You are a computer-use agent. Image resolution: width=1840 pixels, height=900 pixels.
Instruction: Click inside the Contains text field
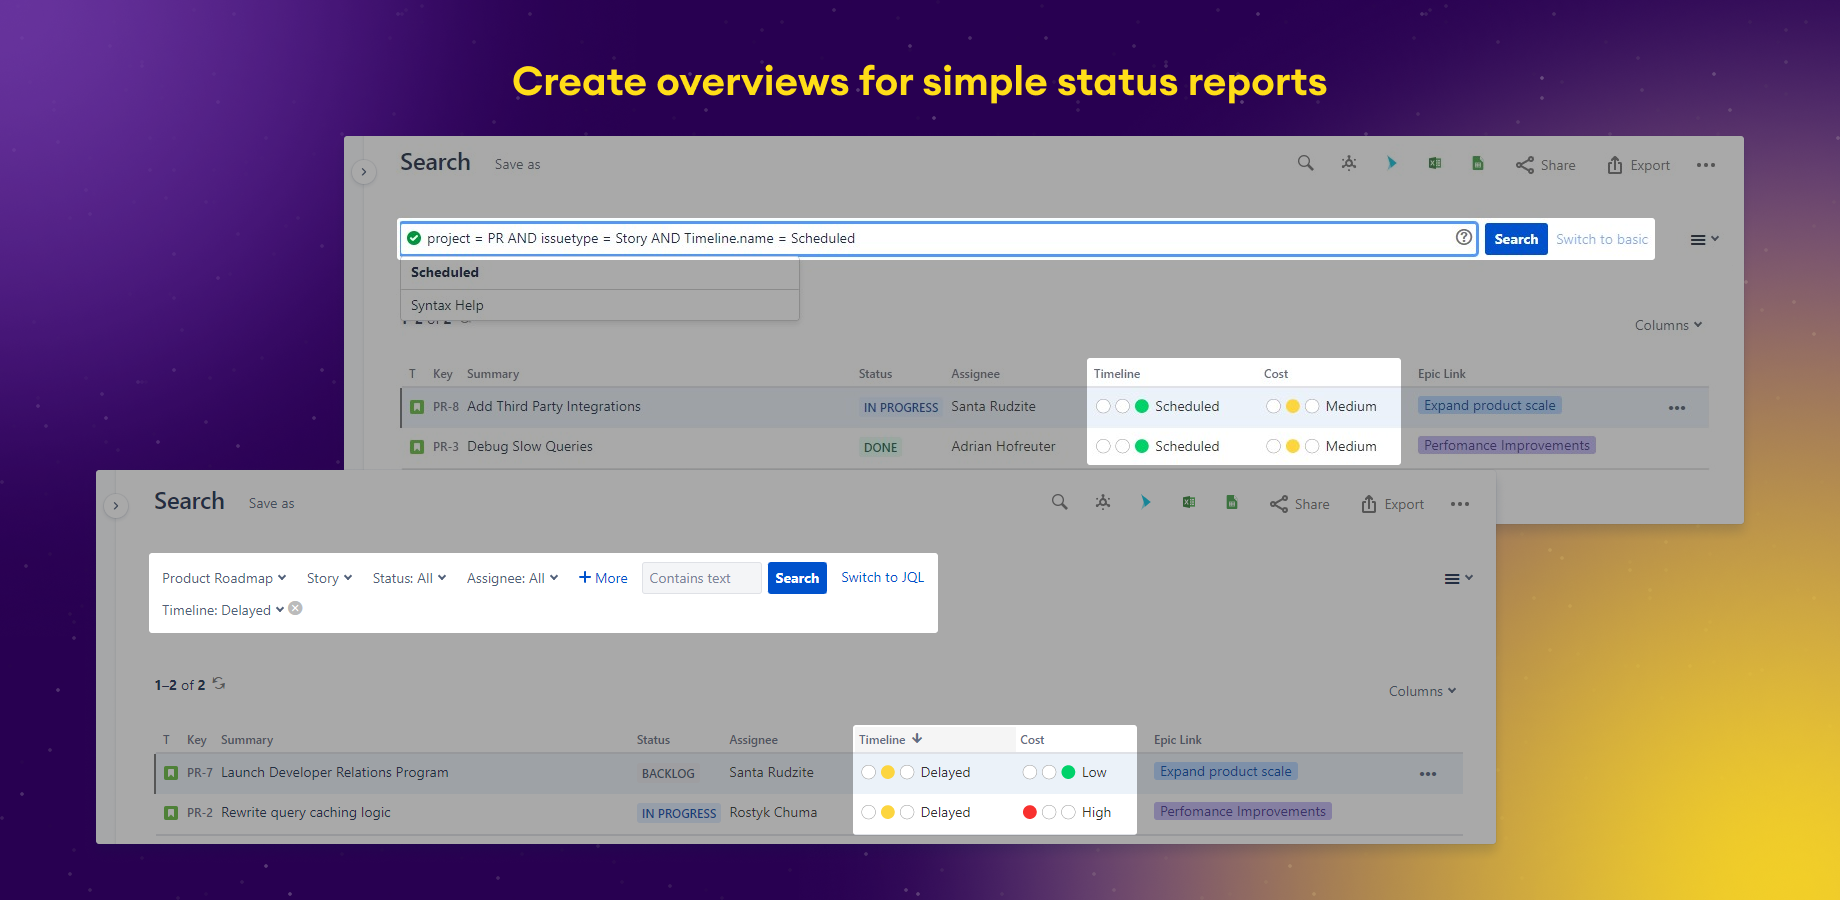click(x=700, y=578)
